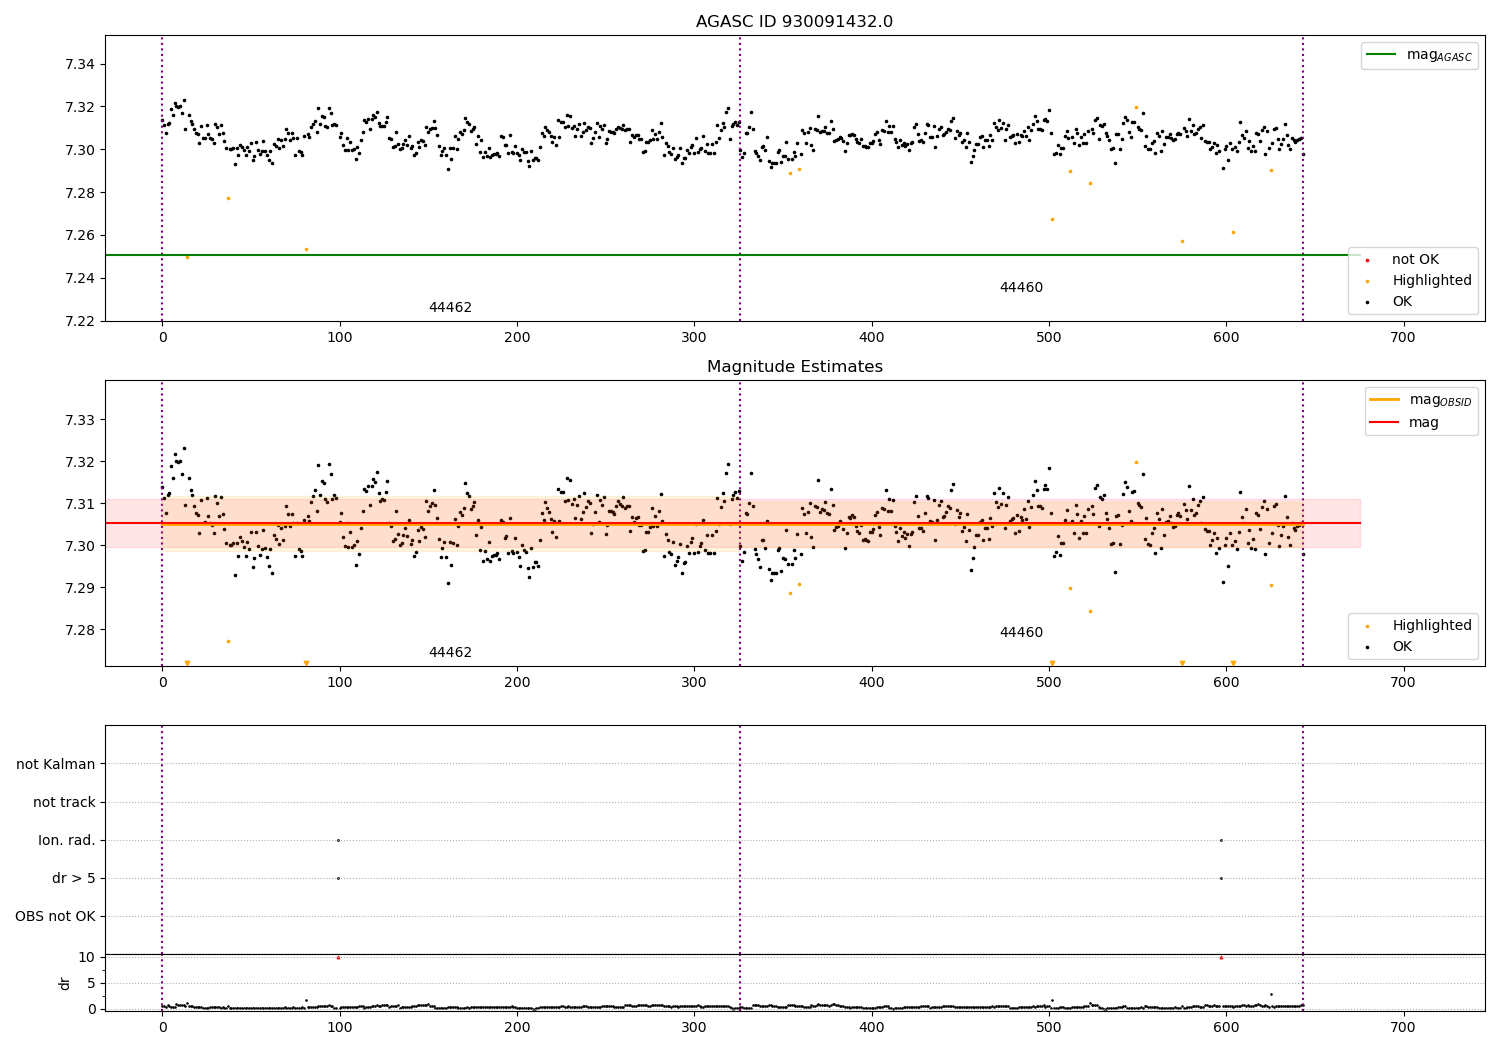Click the 44460 label in middle plot
This screenshot has width=1500, height=1050.
click(1021, 633)
